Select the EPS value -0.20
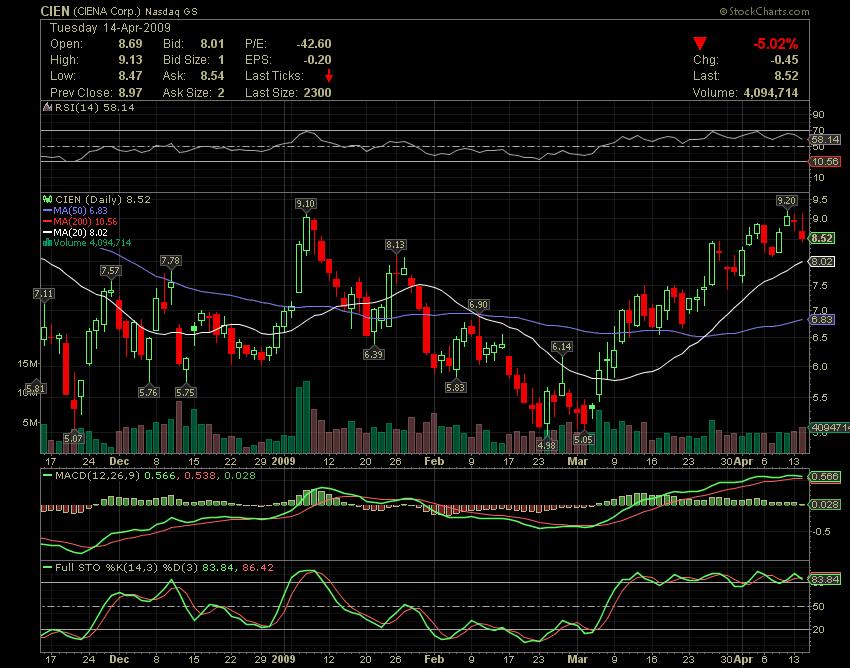Screen dimensions: 850x668 (317, 60)
